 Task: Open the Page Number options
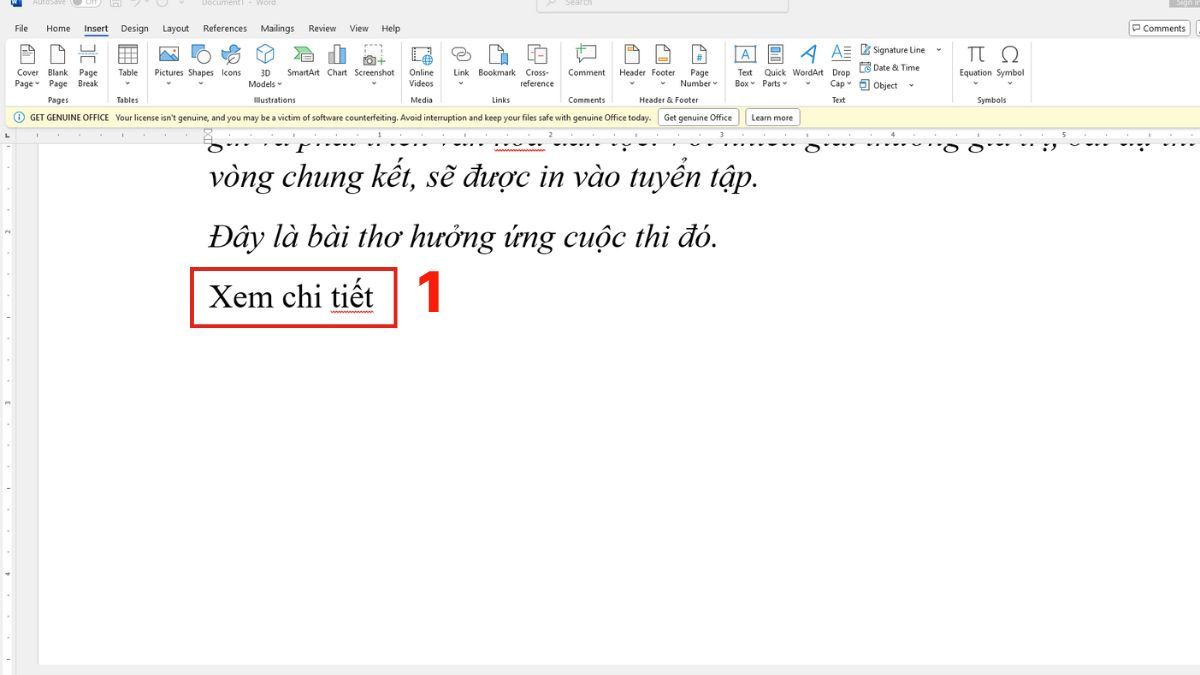pos(700,66)
